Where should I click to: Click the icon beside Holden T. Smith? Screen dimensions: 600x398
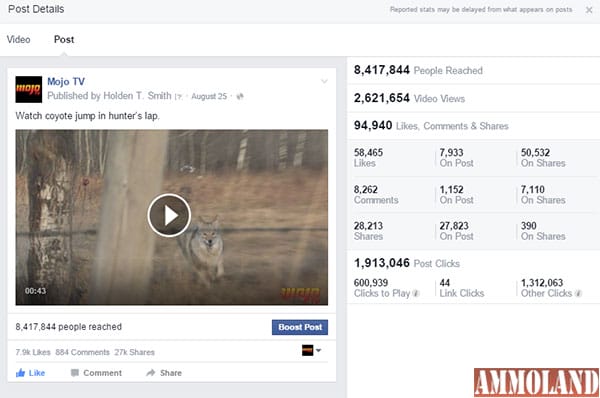tap(178, 97)
